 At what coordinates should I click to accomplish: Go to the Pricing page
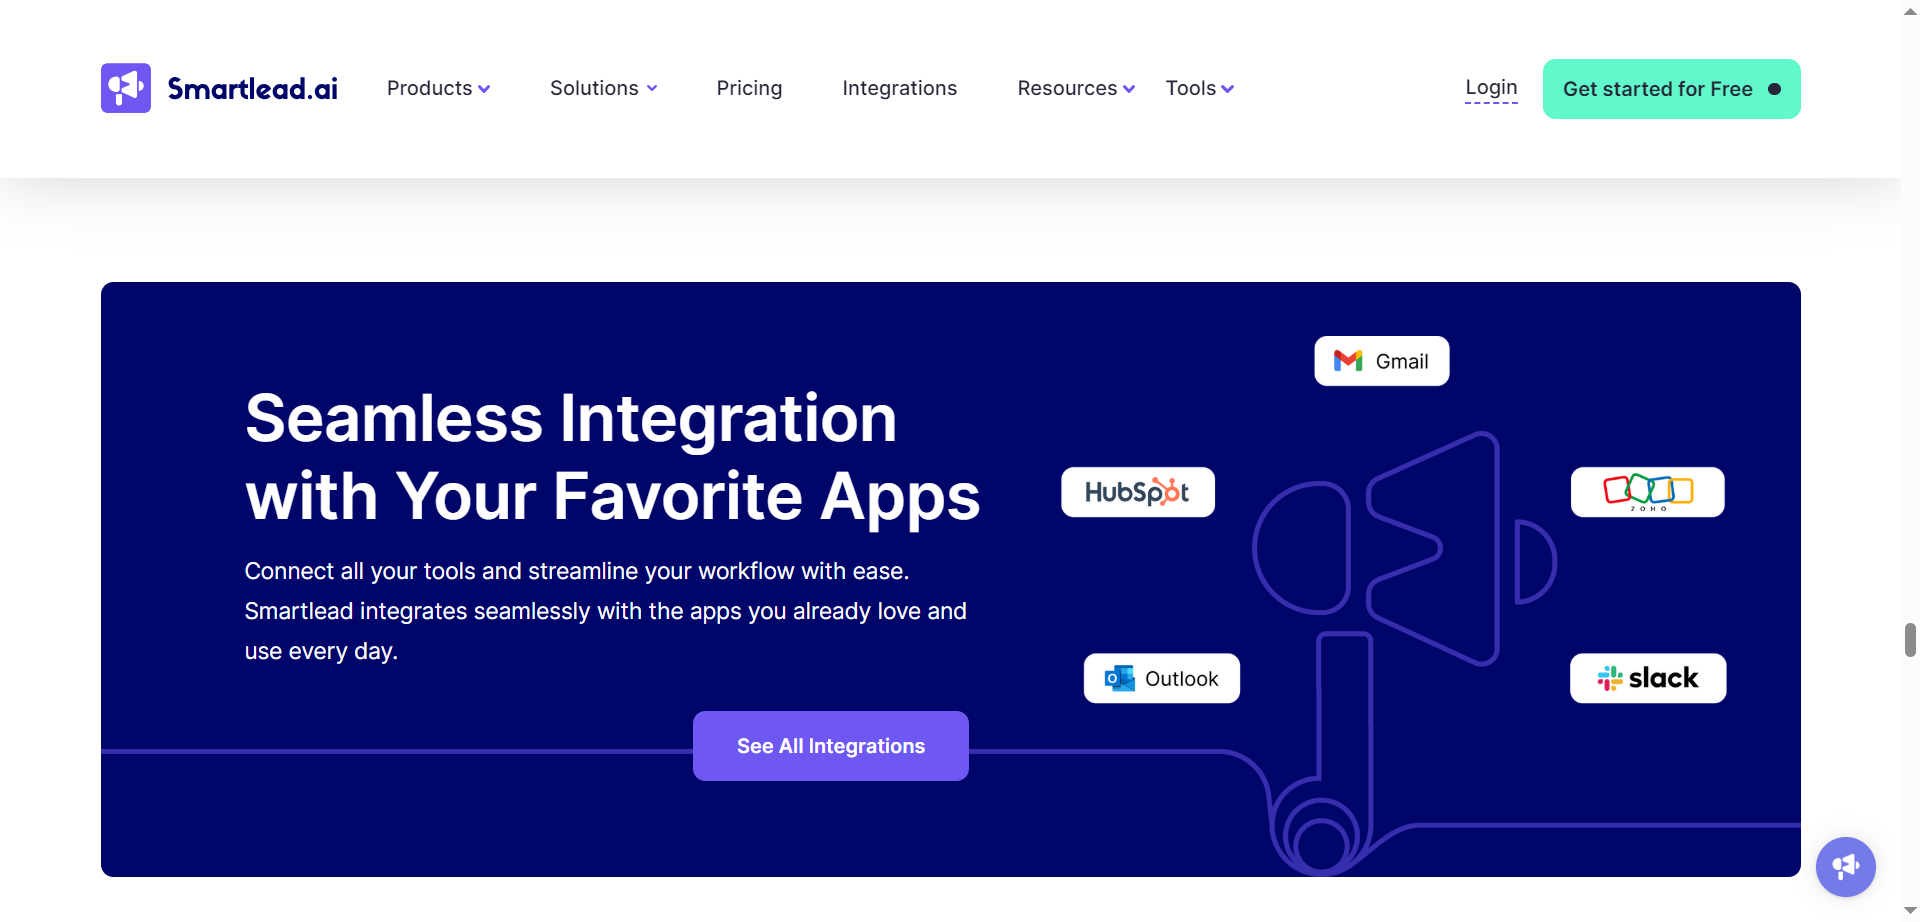pyautogui.click(x=749, y=88)
